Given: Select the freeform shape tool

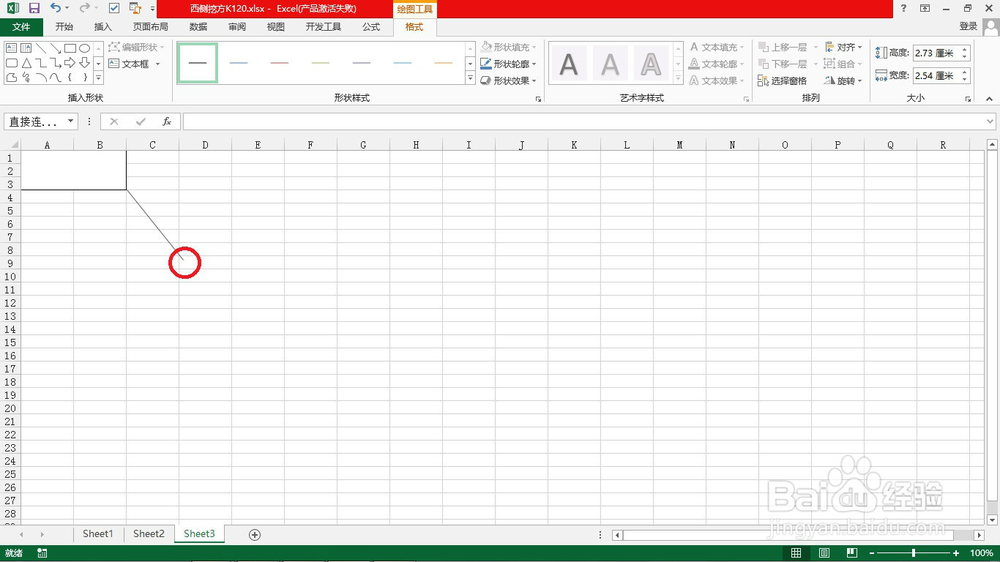Looking at the screenshot, I should 11,78.
